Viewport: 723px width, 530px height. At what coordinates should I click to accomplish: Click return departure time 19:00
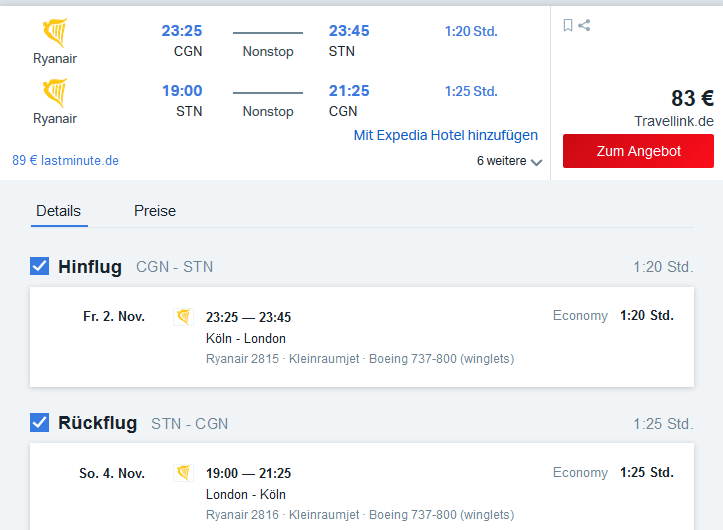pos(182,91)
